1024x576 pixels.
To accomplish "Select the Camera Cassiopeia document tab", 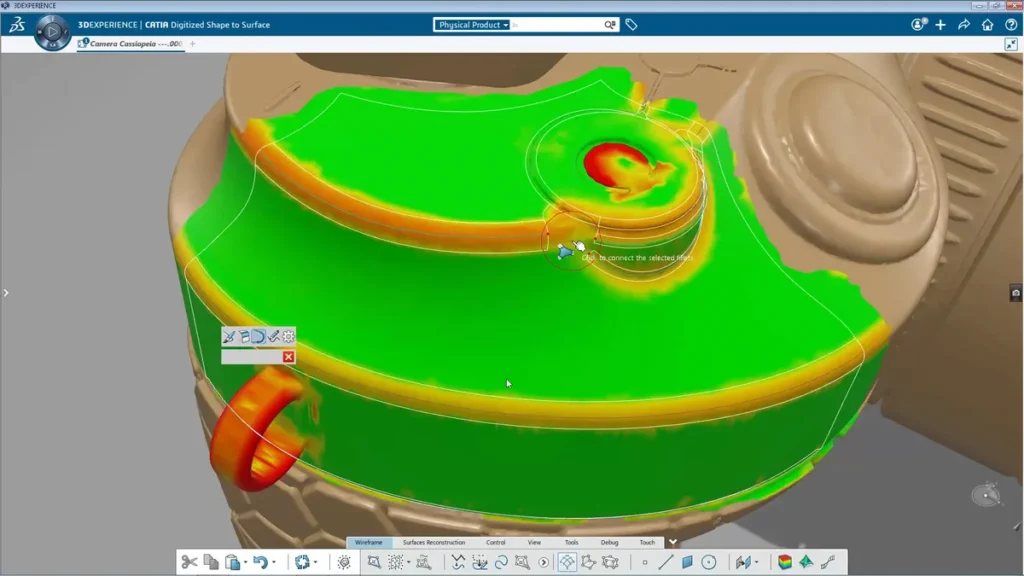I will point(131,44).
